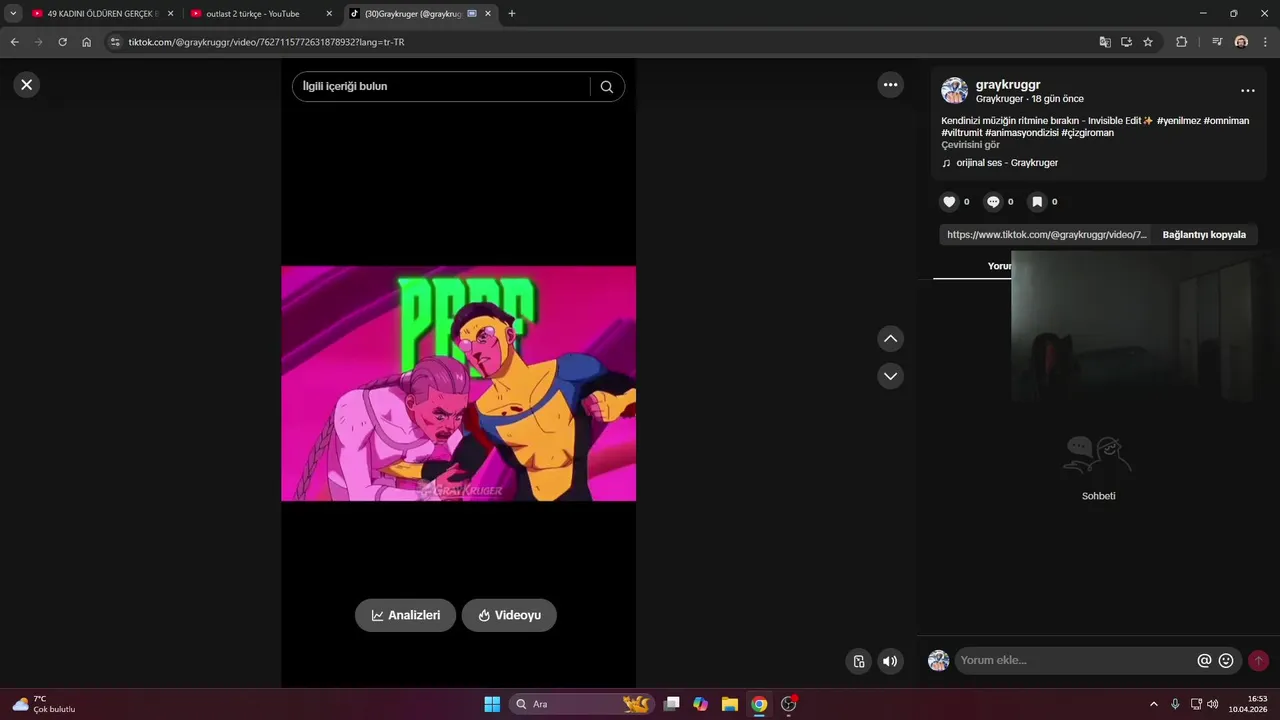Open Chrome profile avatar
The height and width of the screenshot is (720, 1280).
pos(1241,42)
